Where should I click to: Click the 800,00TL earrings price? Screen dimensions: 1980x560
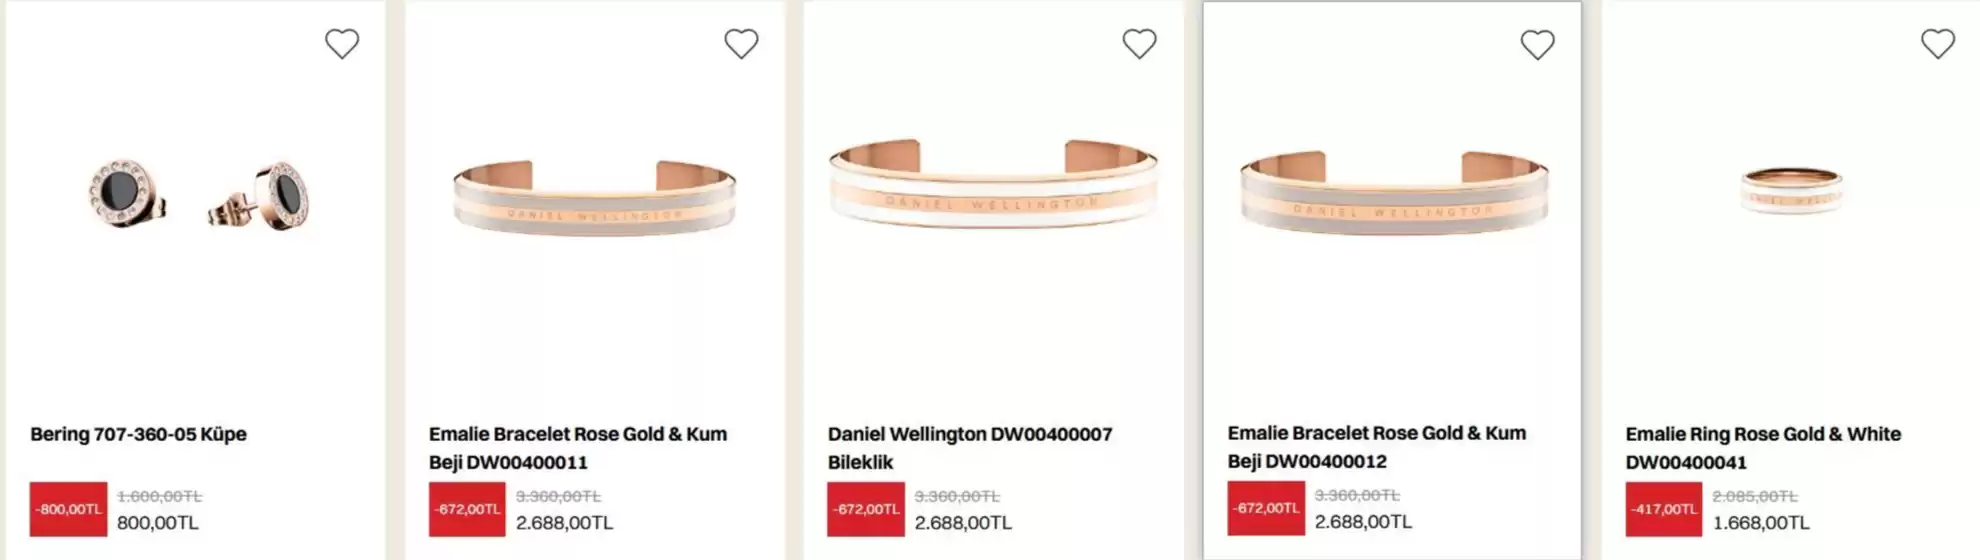[x=158, y=523]
